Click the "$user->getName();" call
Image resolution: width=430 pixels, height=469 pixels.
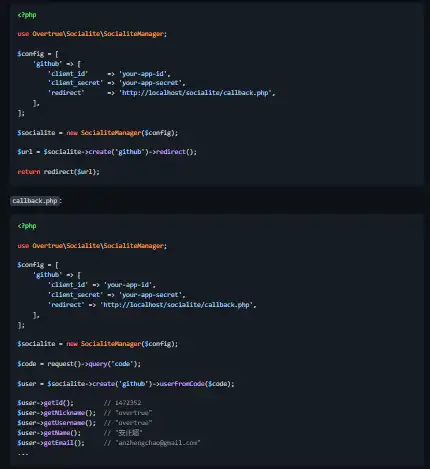pyautogui.click(x=49, y=433)
